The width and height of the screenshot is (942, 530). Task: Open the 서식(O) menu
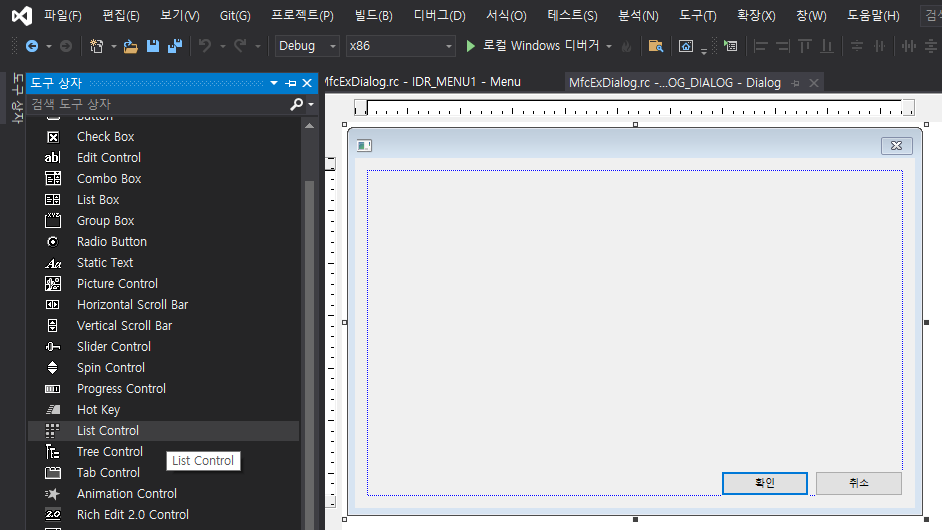506,16
